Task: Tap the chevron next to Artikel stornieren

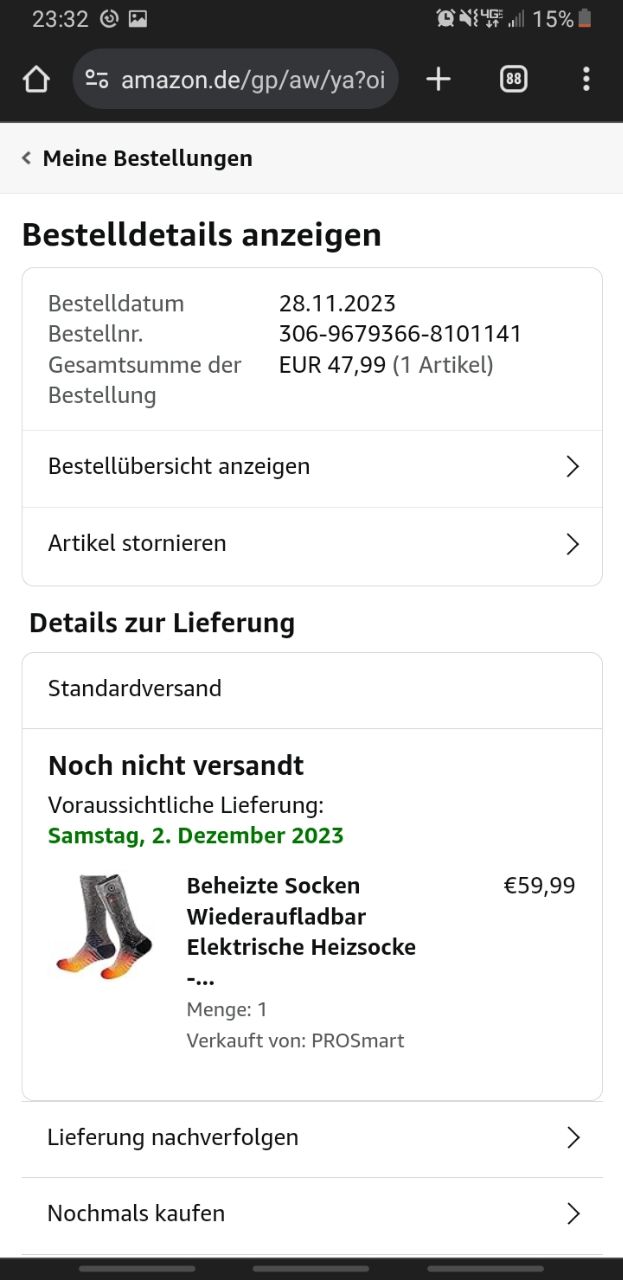Action: coord(572,544)
